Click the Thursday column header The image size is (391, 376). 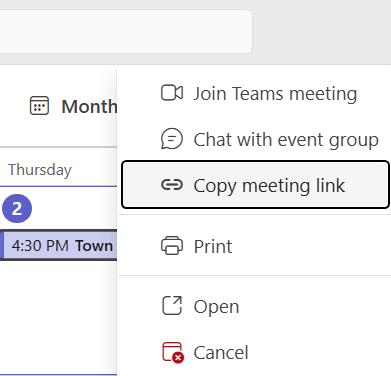click(40, 170)
